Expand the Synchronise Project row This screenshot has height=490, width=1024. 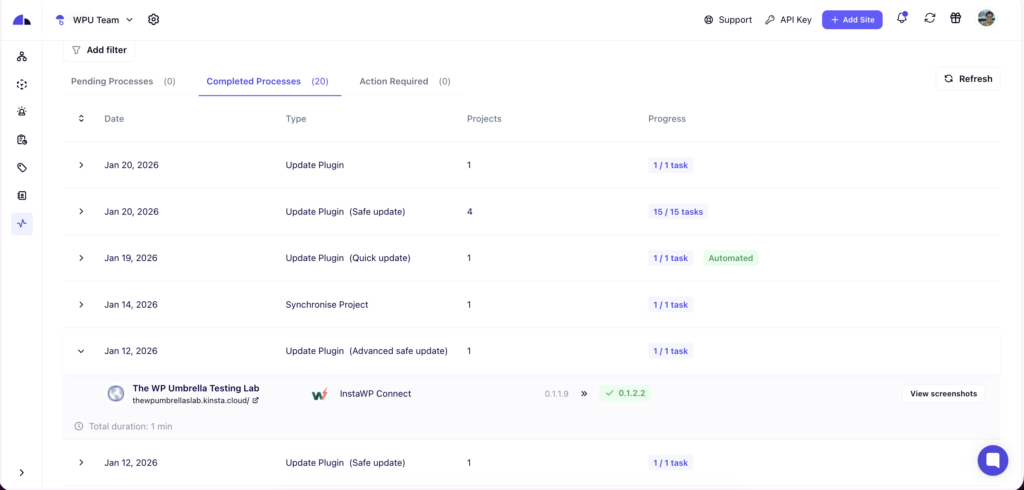point(81,305)
